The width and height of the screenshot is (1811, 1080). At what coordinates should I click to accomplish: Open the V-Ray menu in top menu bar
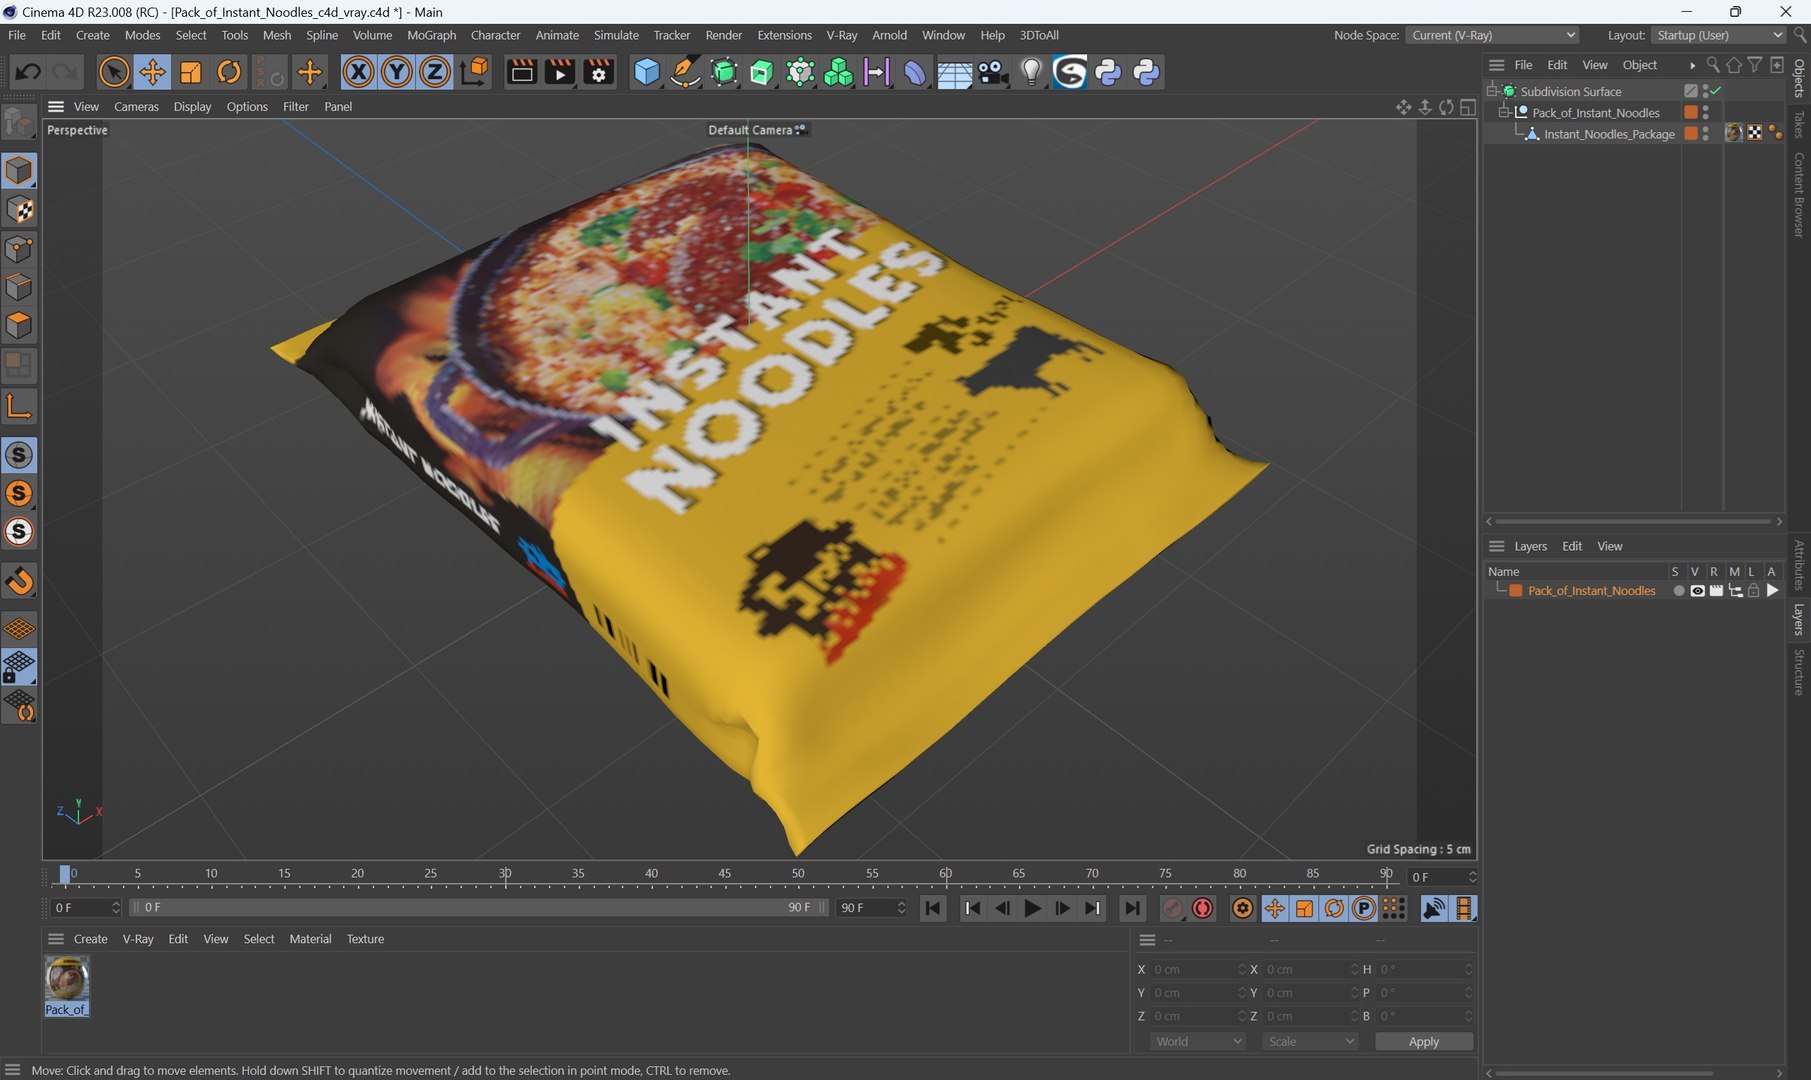click(841, 35)
